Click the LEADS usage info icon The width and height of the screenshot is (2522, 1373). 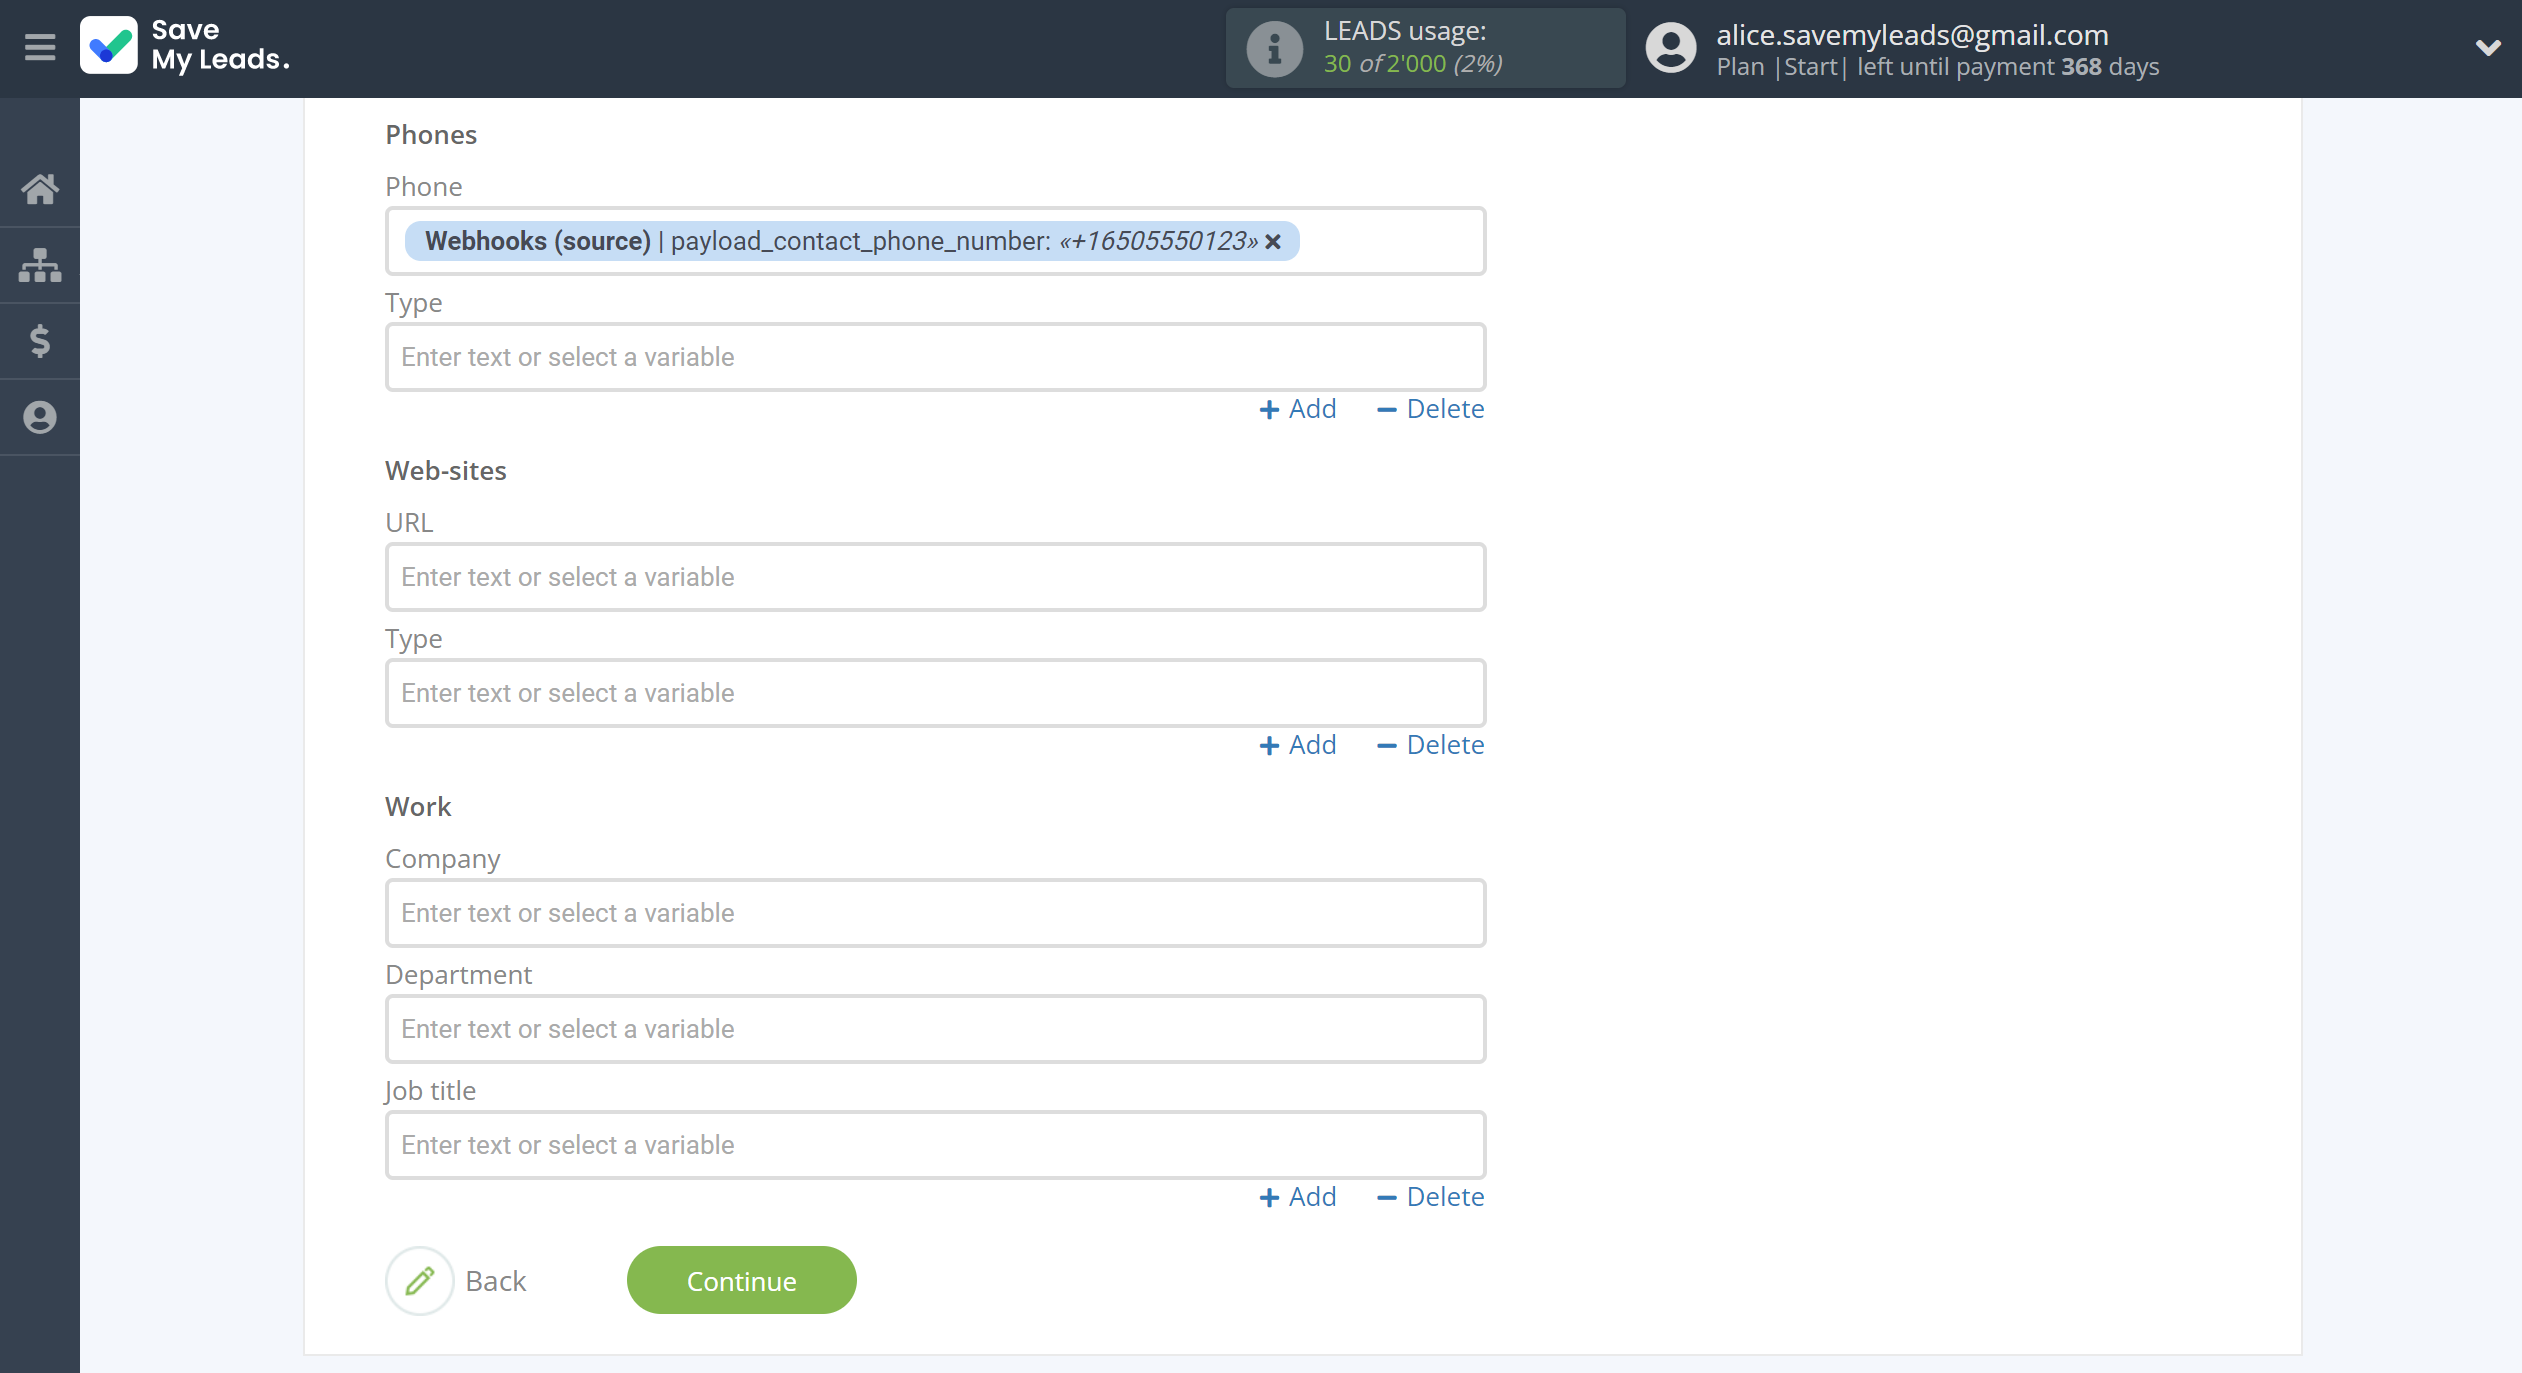(x=1274, y=48)
